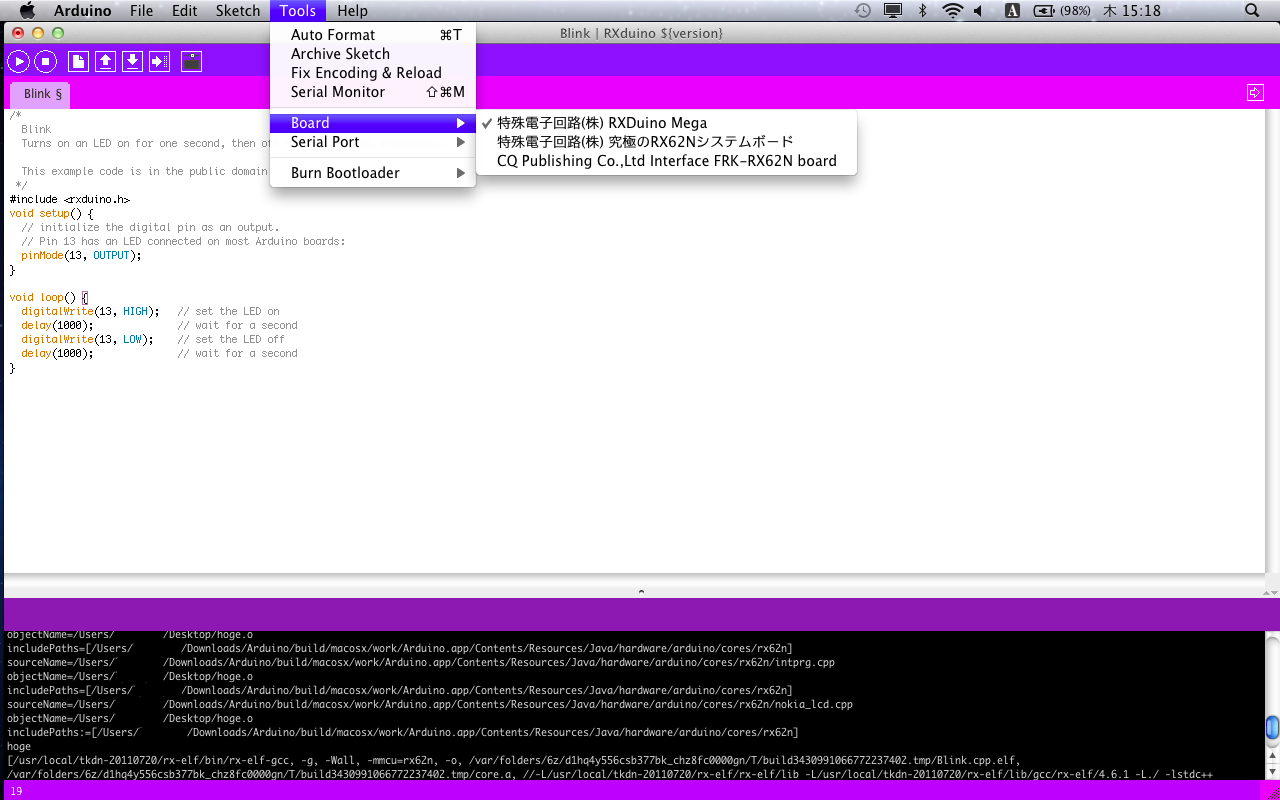This screenshot has height=800, width=1280.
Task: Open Spotlight search magnifier icon
Action: tap(1252, 11)
